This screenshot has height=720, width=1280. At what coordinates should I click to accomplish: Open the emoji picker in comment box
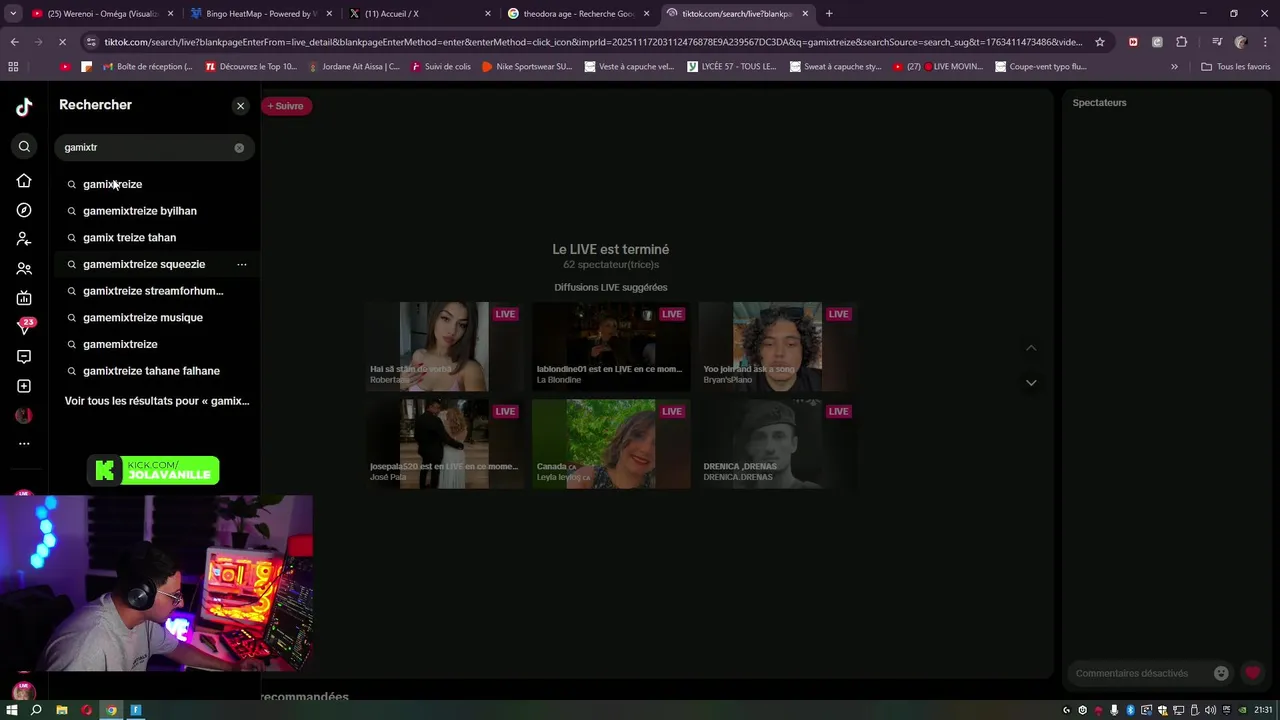(1221, 673)
